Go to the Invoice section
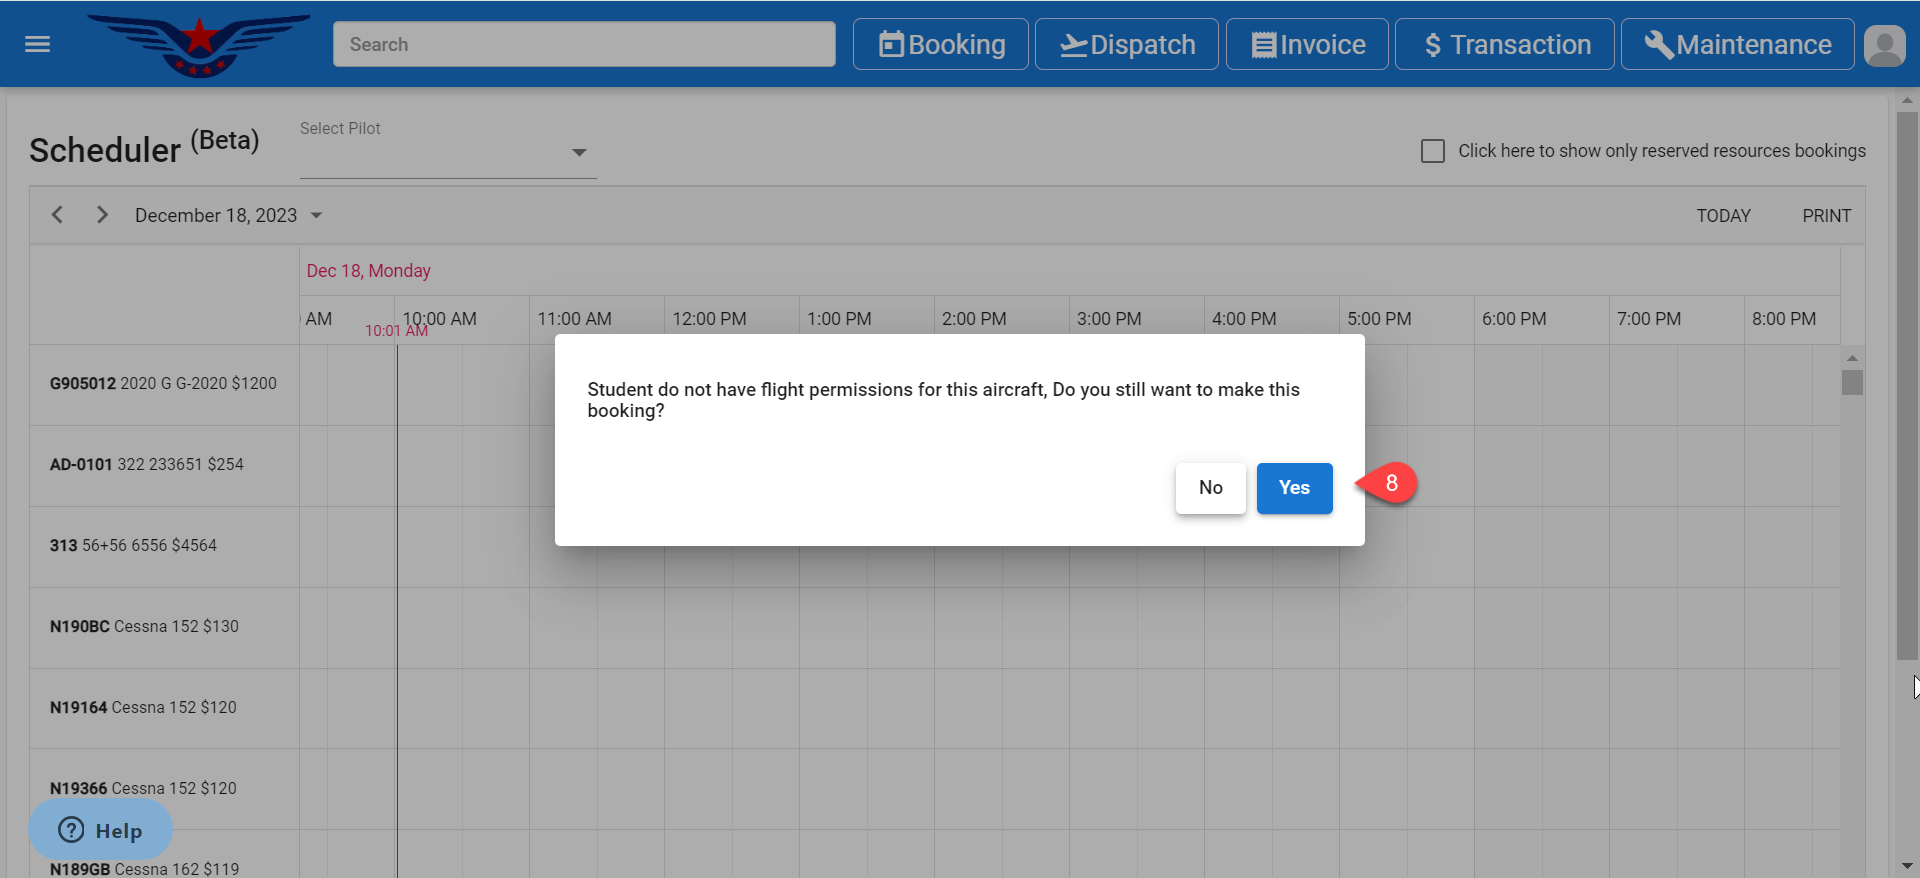Screen dimensions: 1920x878 [1307, 45]
